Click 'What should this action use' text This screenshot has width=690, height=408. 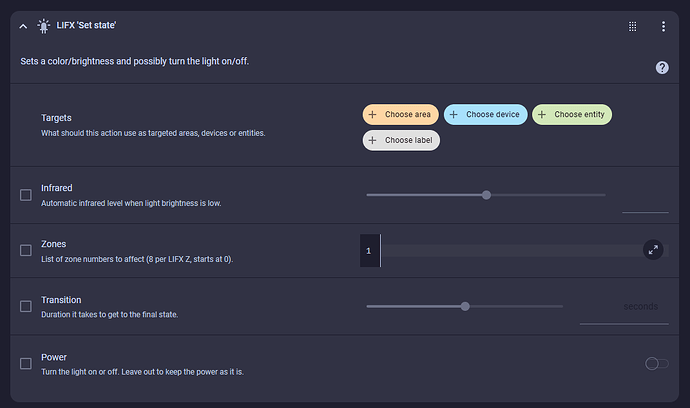tap(153, 133)
